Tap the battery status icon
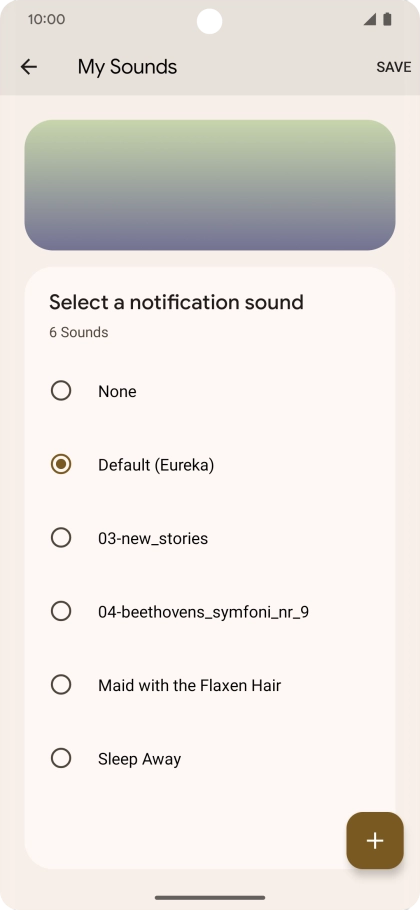 point(388,19)
